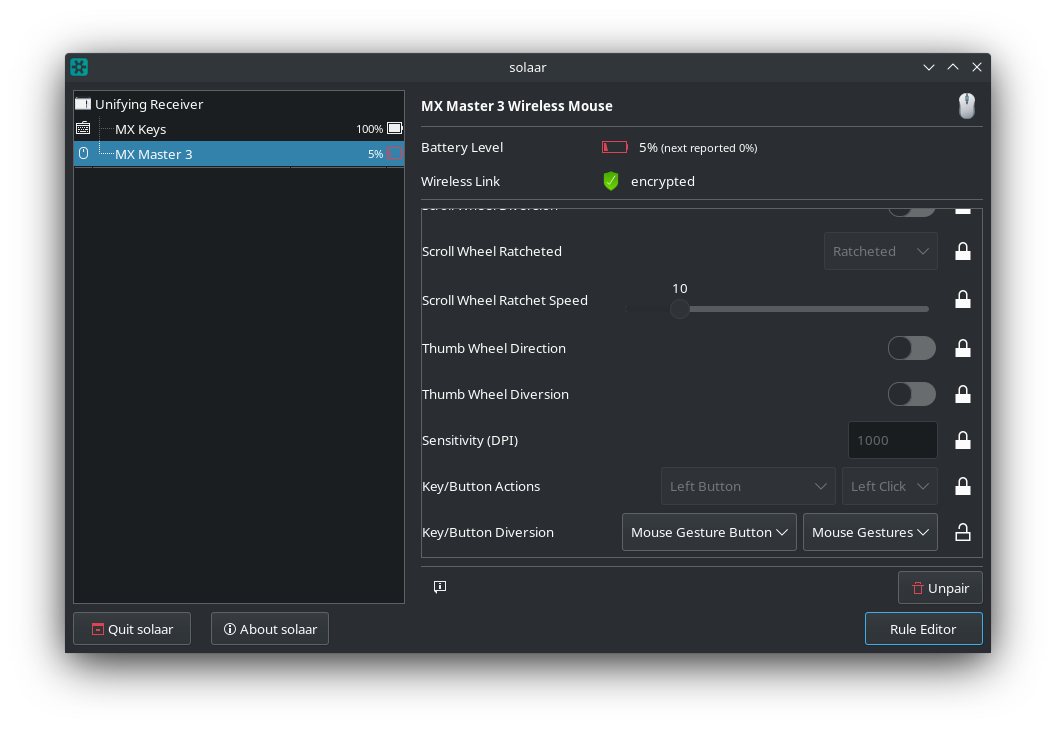Click the mouse icon beside MX Master 3 header

(966, 105)
